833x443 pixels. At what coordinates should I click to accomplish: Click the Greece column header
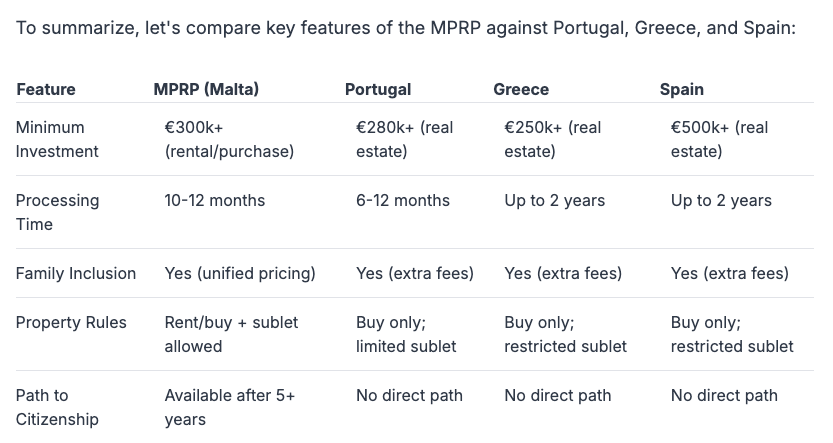click(x=521, y=89)
